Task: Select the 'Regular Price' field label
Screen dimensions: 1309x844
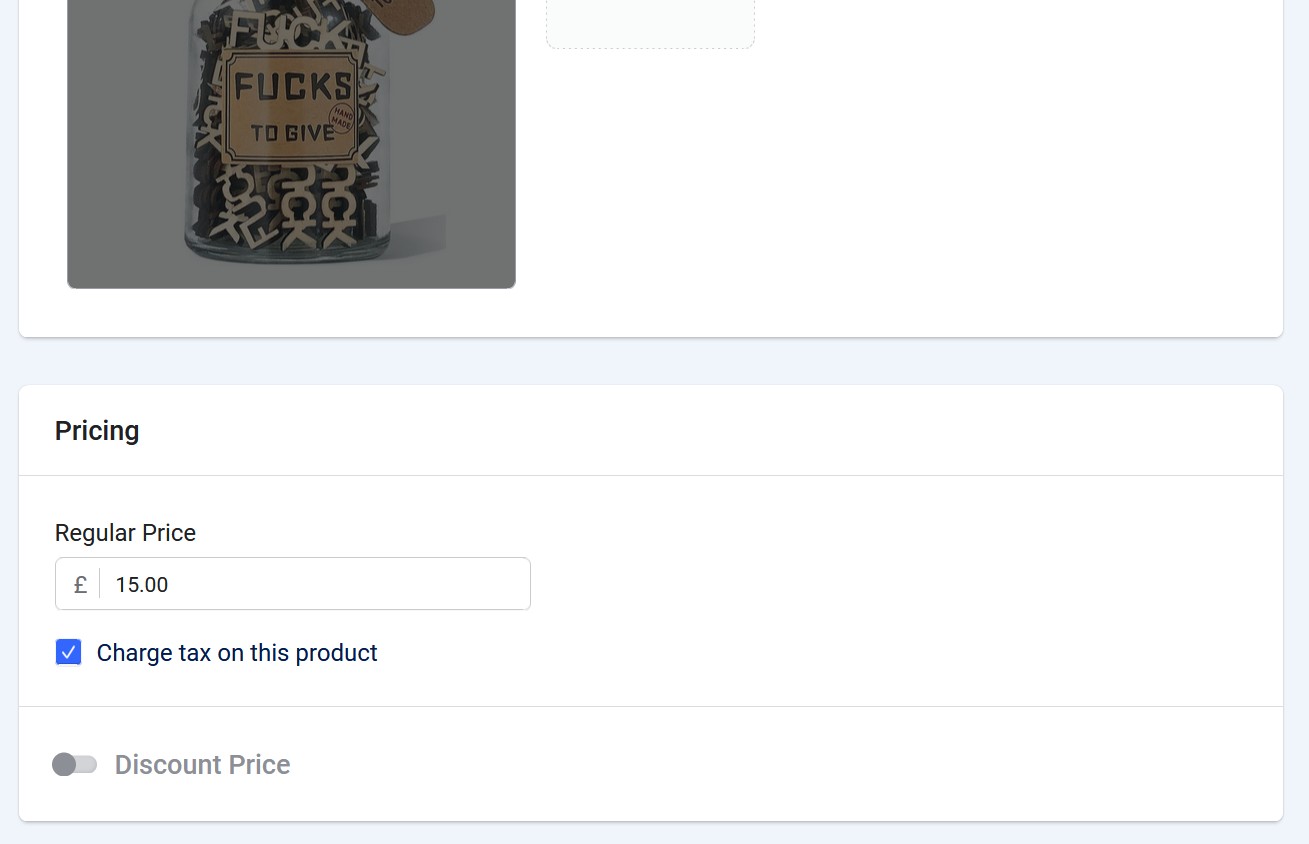Action: (125, 533)
